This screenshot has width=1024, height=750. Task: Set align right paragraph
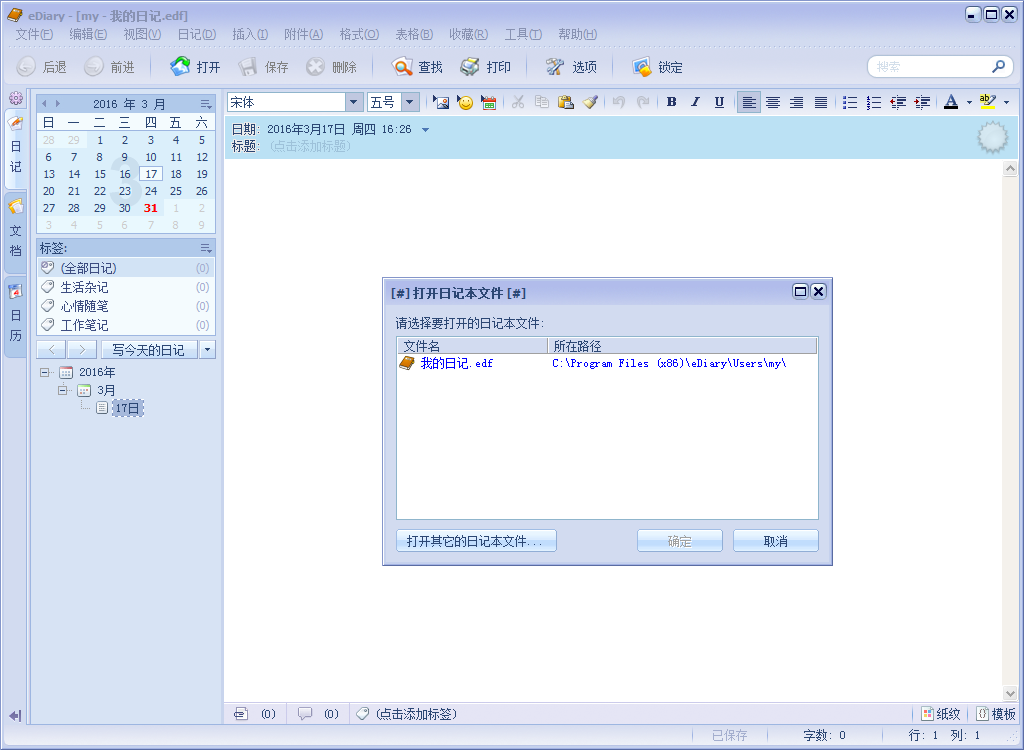click(x=797, y=102)
